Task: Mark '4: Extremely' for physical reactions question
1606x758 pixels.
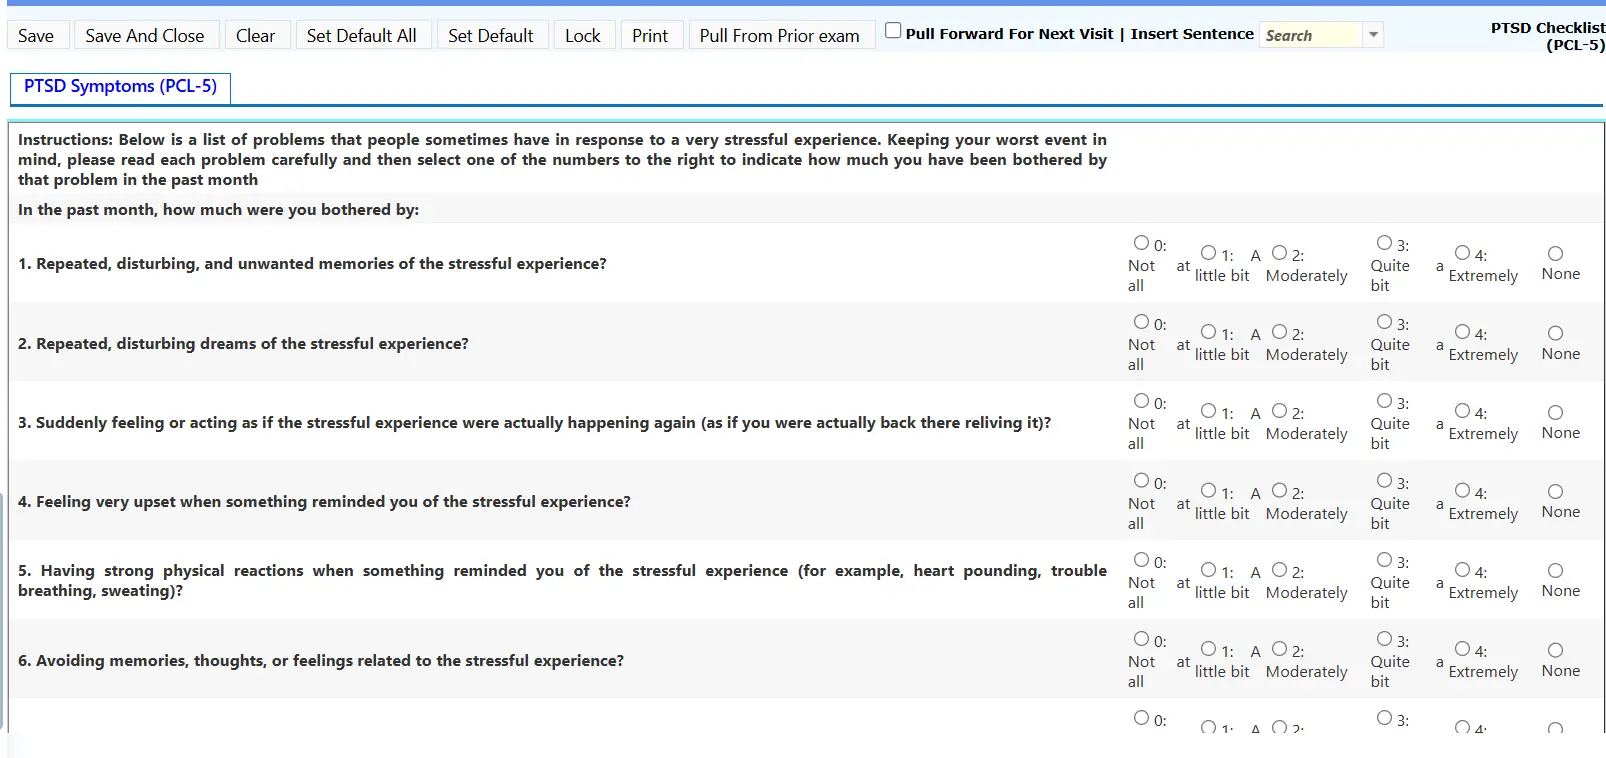Action: click(1462, 570)
